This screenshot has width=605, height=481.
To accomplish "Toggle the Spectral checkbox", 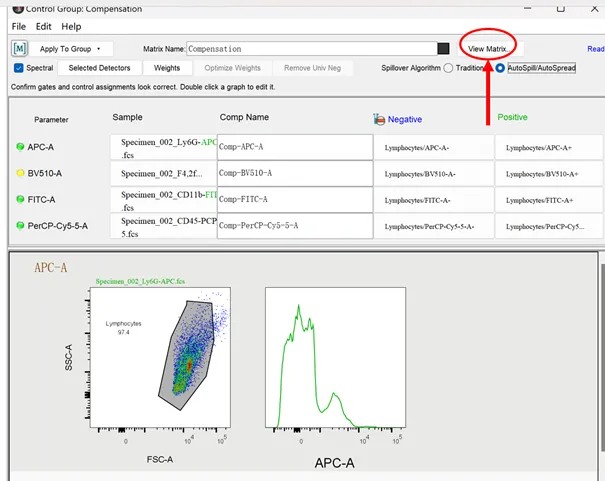I will (19, 68).
